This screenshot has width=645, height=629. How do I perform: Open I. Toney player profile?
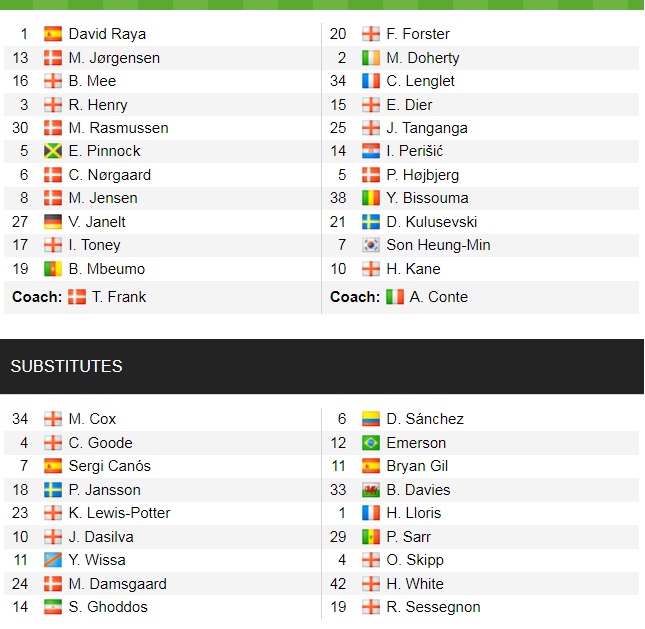coord(94,245)
